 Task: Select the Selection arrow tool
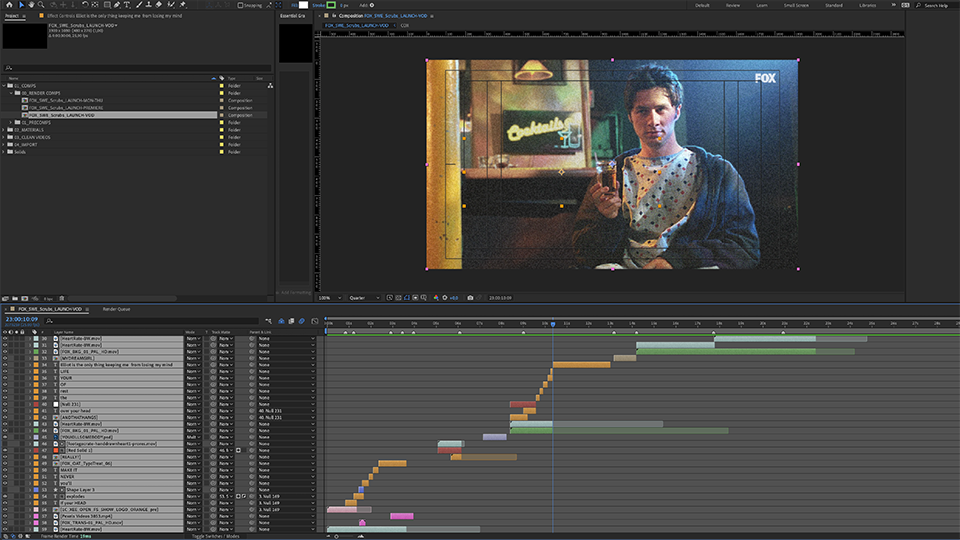coord(21,5)
